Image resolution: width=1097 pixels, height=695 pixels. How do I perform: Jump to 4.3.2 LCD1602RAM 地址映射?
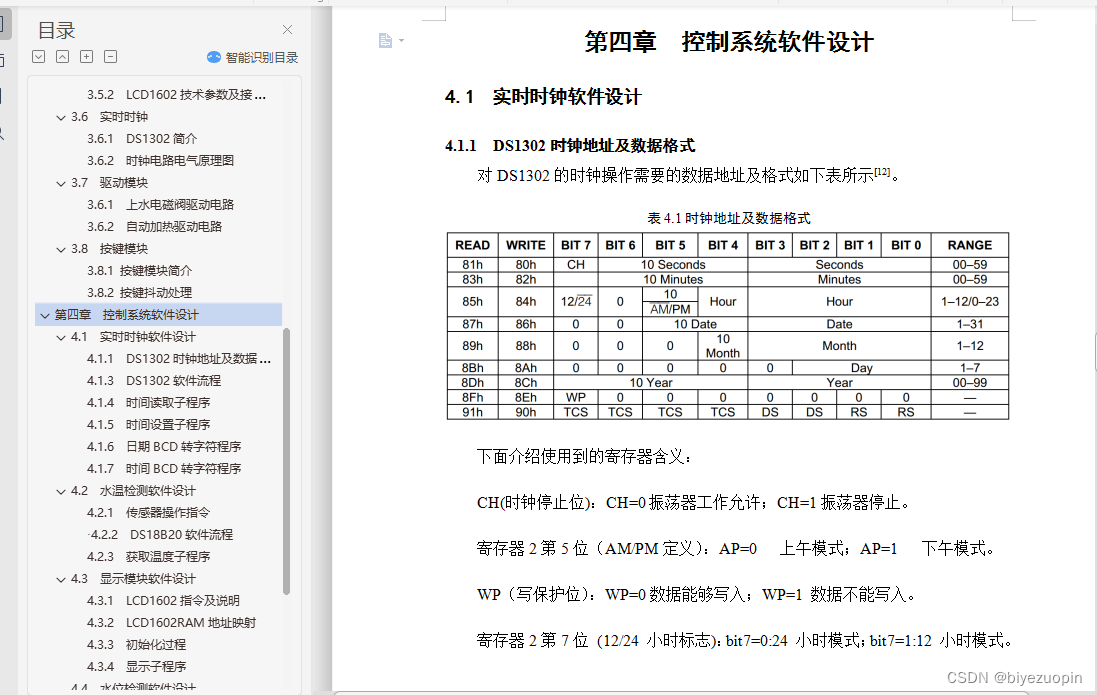click(171, 622)
